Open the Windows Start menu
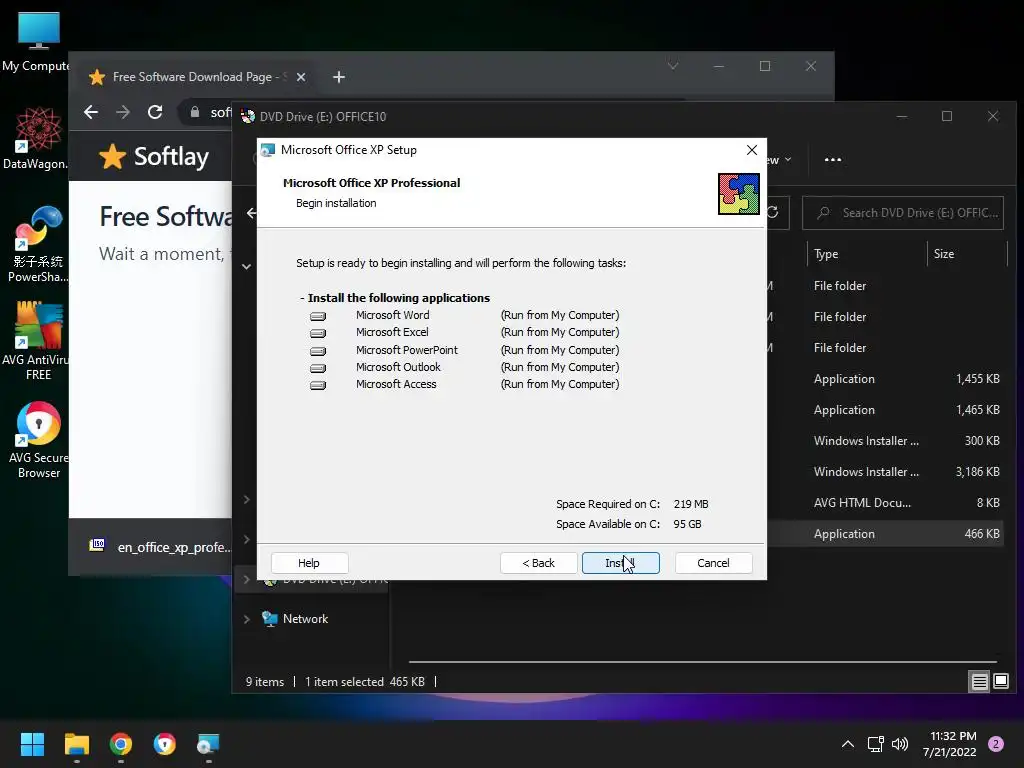 point(32,744)
